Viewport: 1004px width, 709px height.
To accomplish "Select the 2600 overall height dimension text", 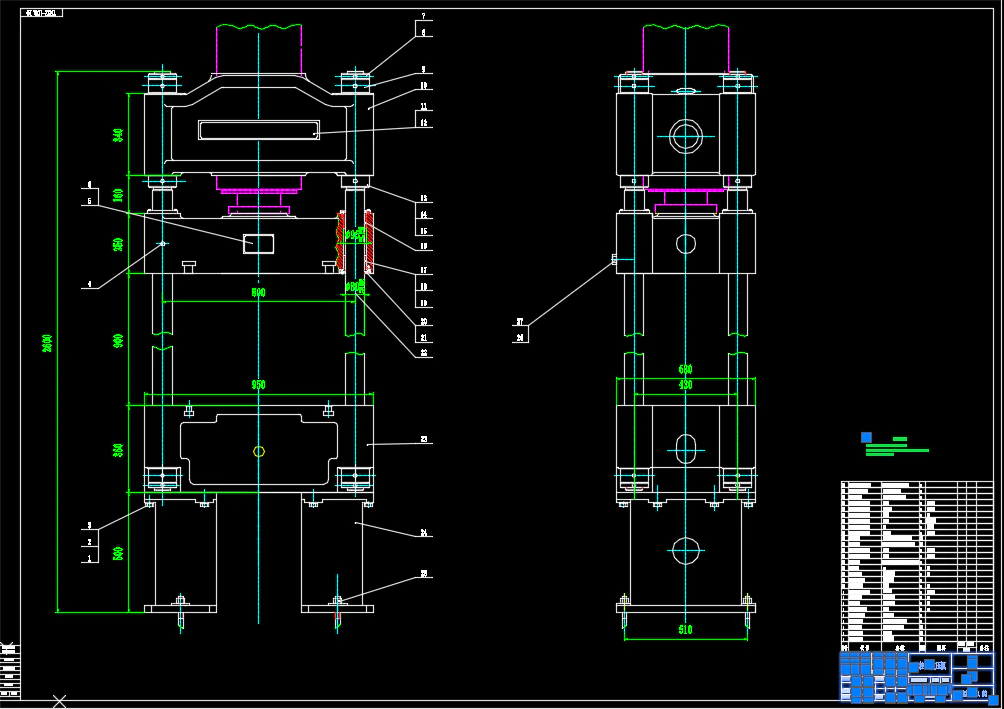I will pyautogui.click(x=47, y=343).
